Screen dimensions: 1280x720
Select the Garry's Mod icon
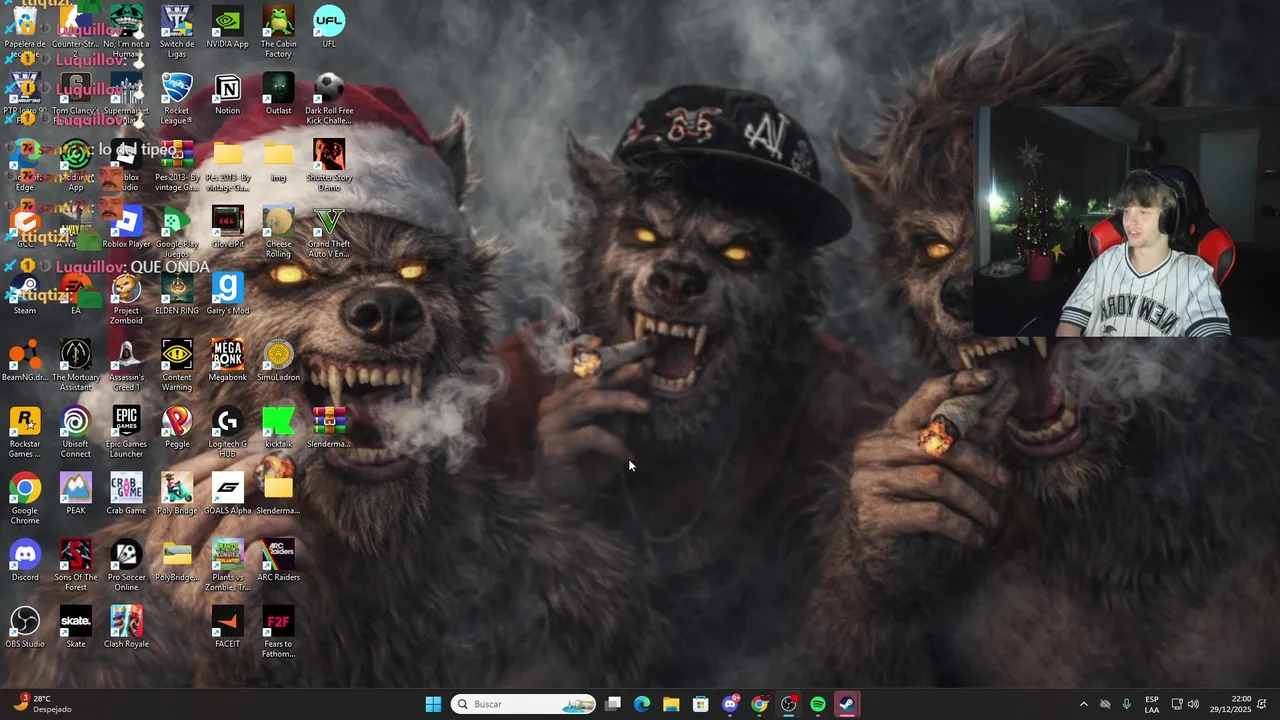click(227, 294)
